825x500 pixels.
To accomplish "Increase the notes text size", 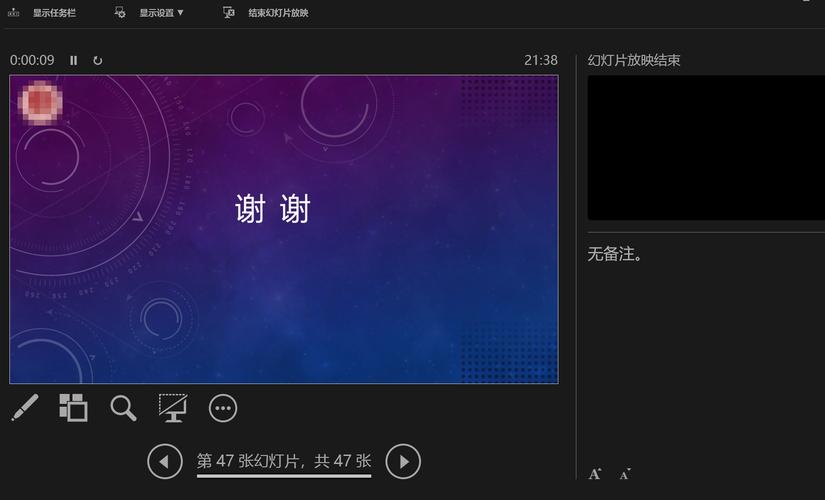I will point(595,474).
